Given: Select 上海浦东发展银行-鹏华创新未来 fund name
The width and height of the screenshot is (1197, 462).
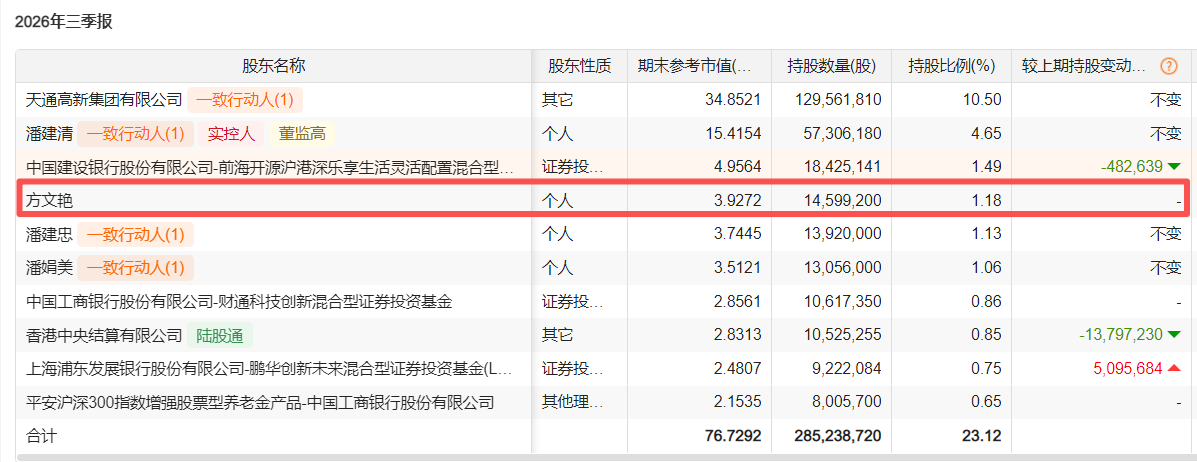Looking at the screenshot, I should pos(269,368).
